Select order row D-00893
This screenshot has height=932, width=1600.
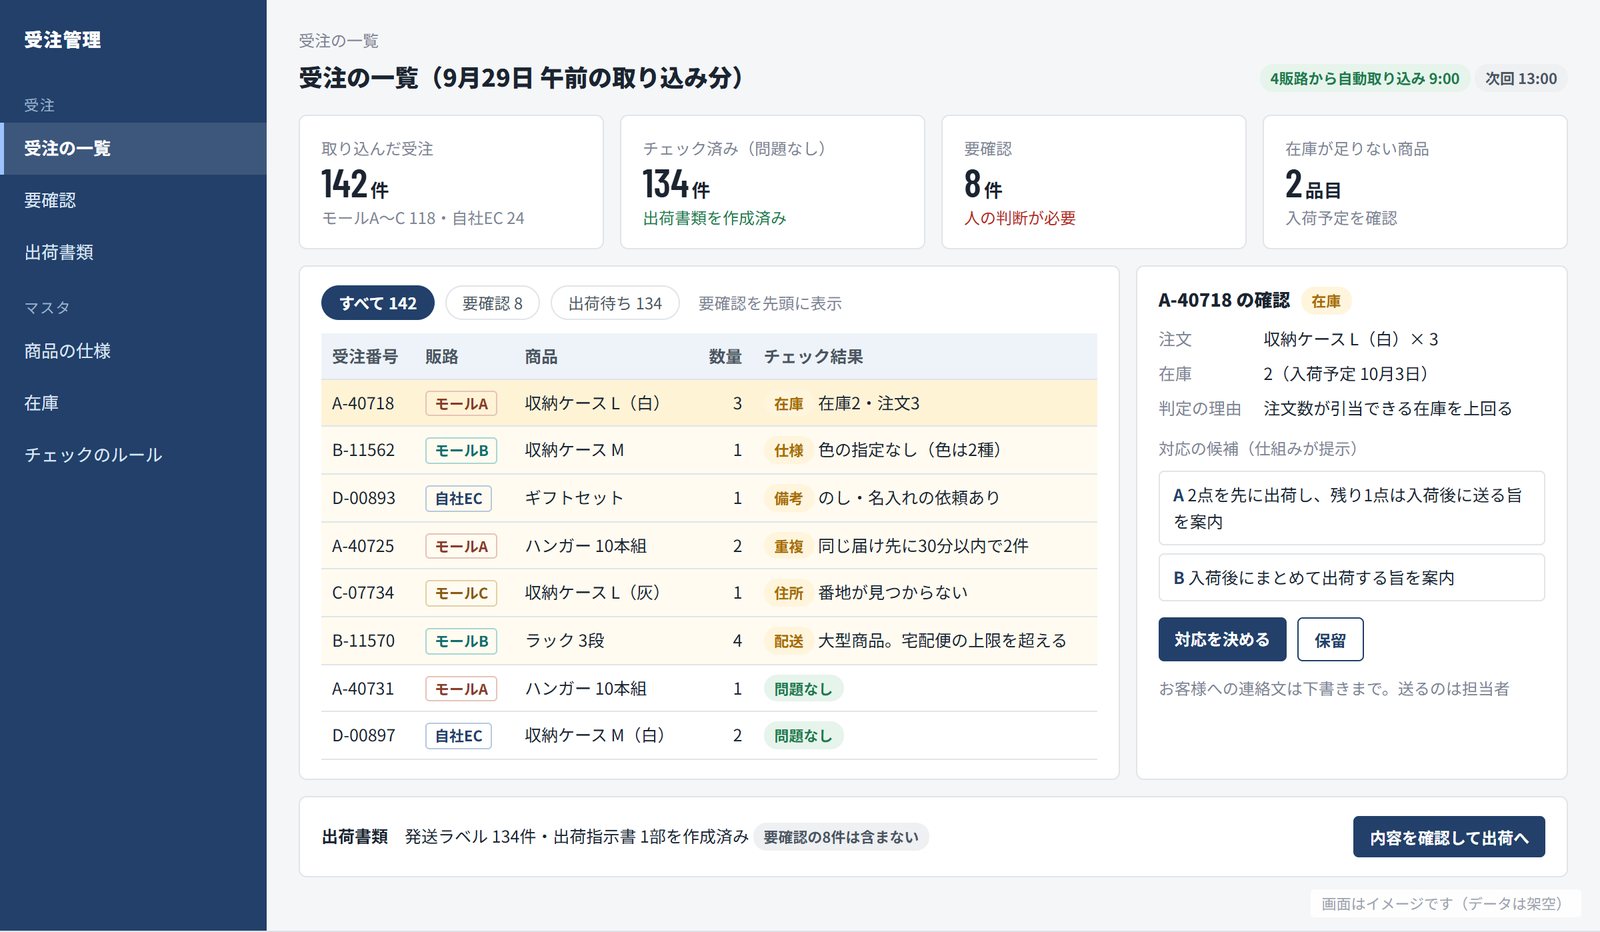click(x=709, y=498)
